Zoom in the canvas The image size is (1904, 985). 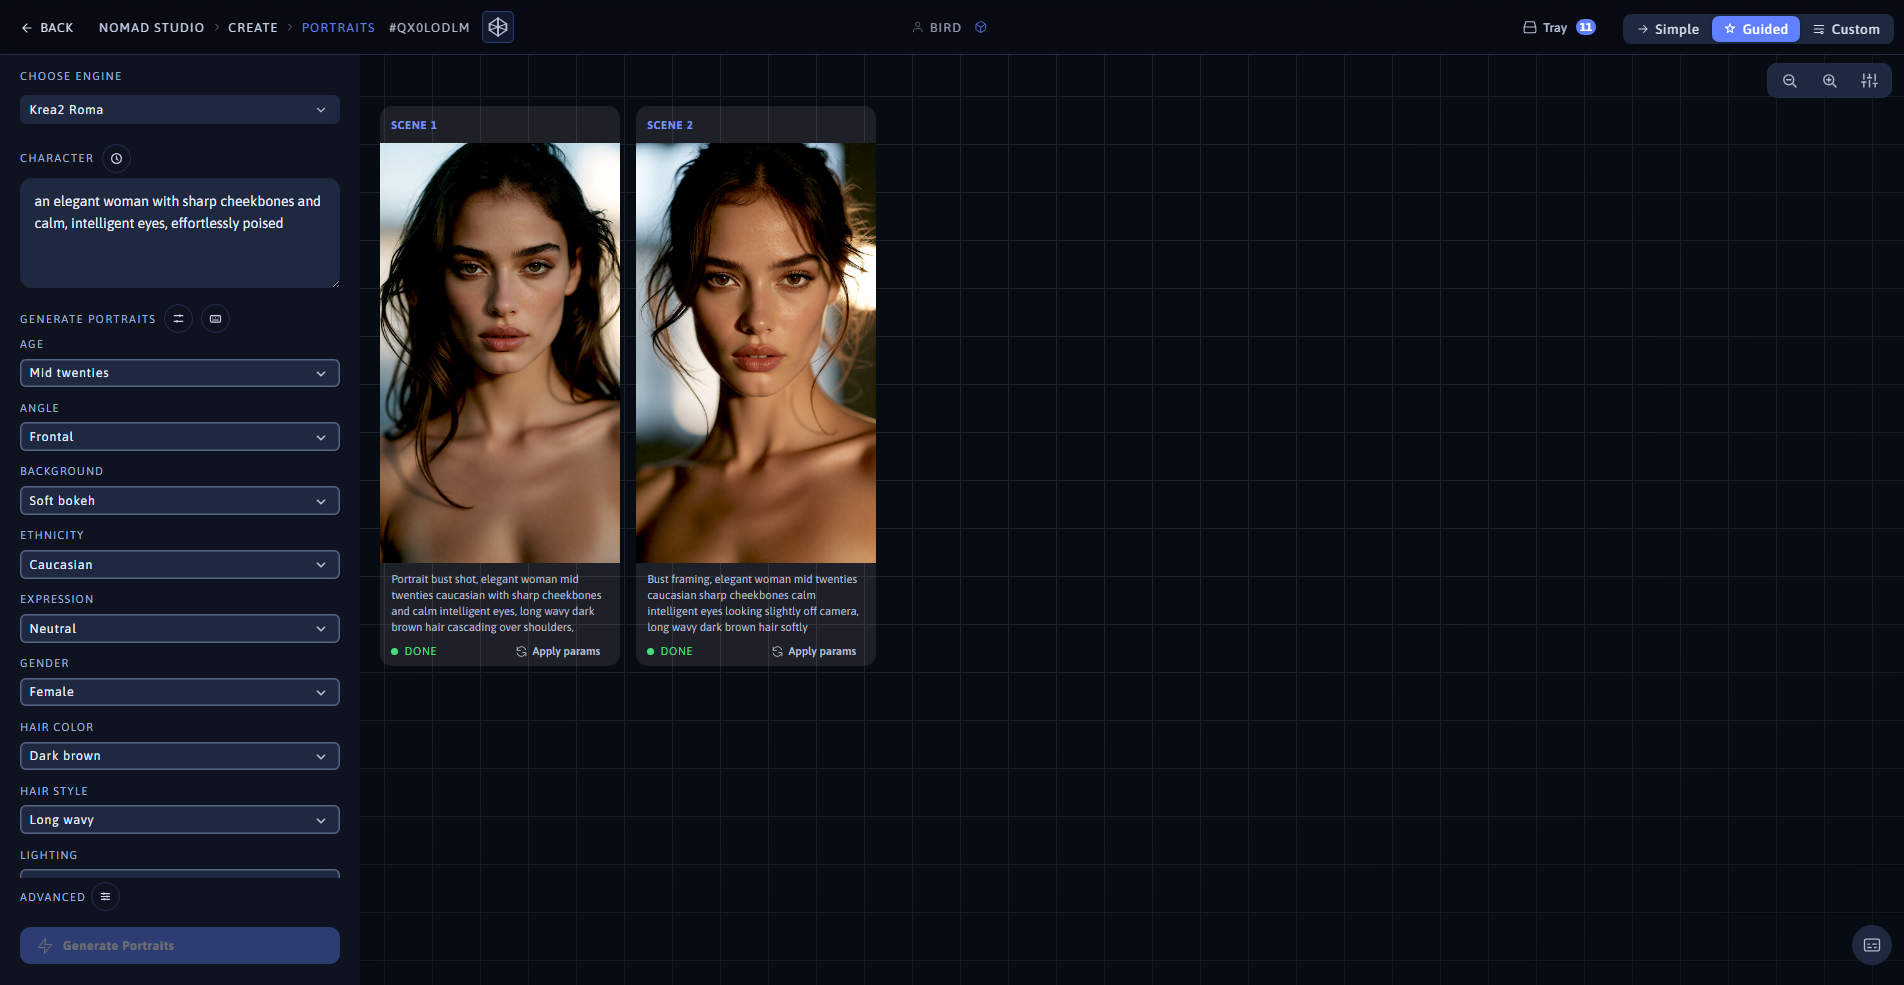click(1830, 81)
